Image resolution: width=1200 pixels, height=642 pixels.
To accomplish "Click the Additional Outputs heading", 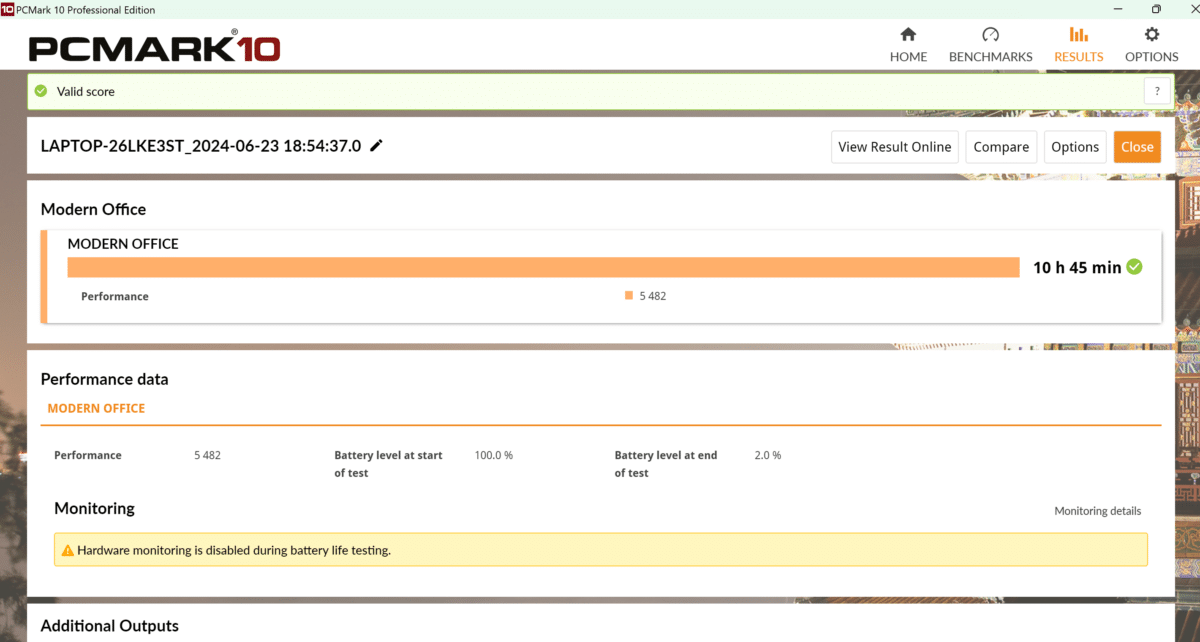I will [x=109, y=626].
